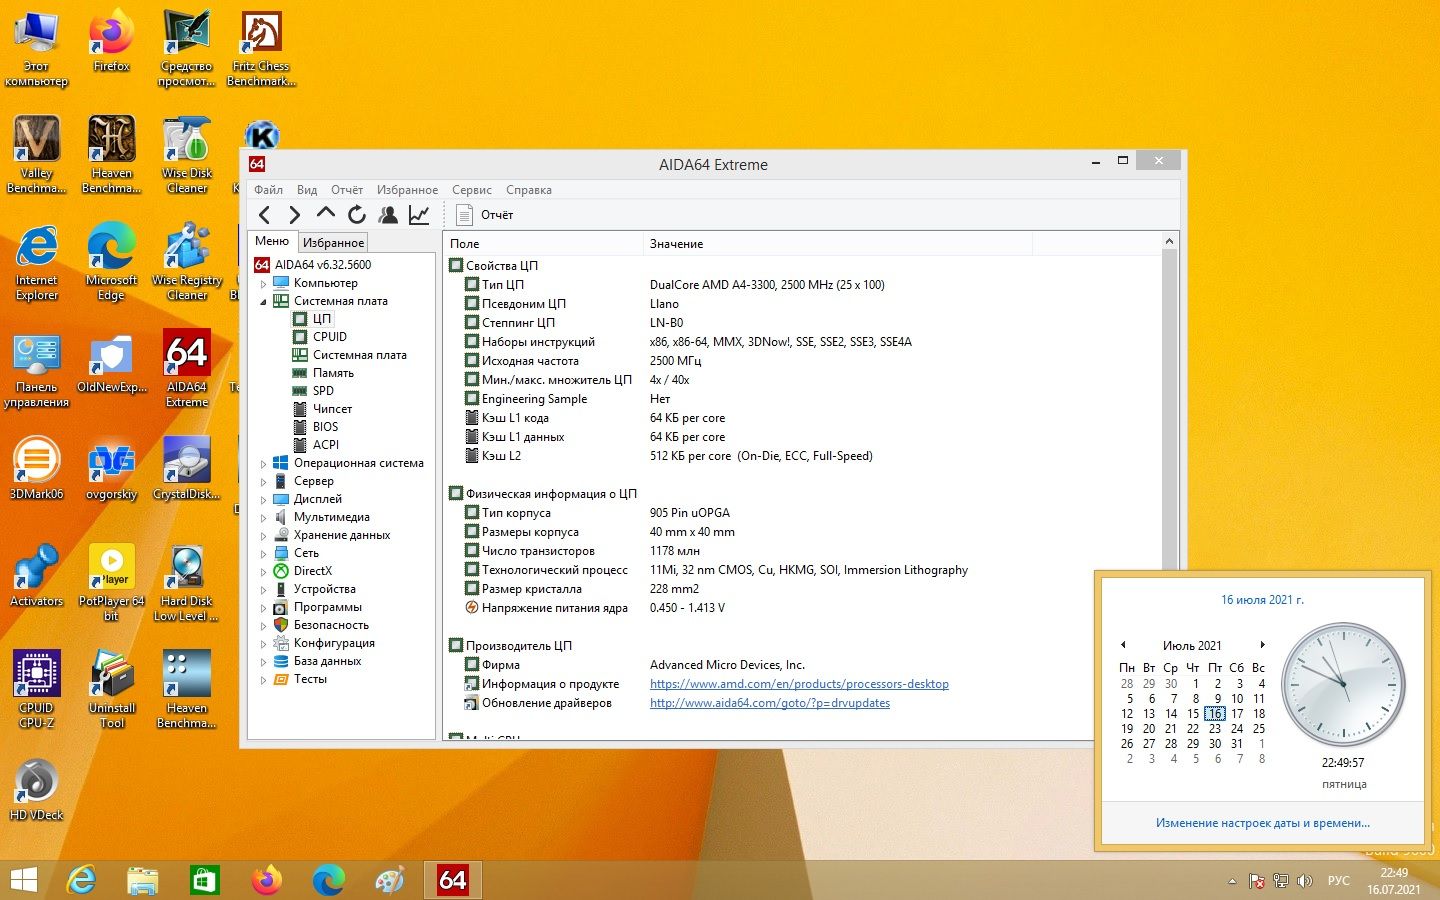Open the GPUID CPU-Z desktop icon
Viewport: 1440px width, 900px height.
click(37, 689)
